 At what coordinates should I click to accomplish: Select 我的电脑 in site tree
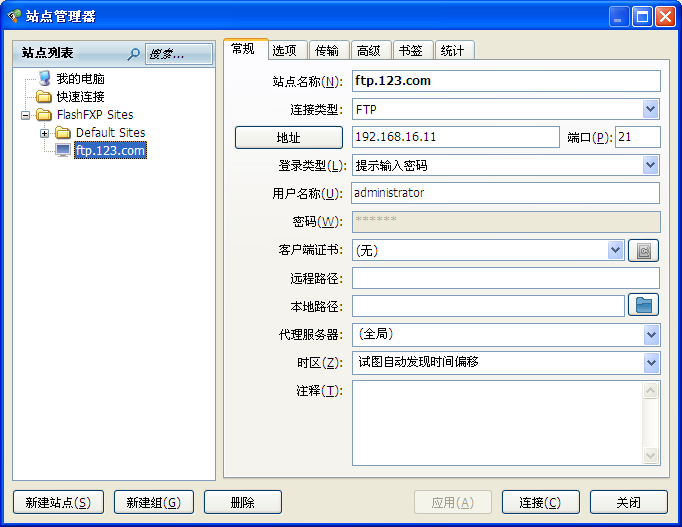point(80,79)
